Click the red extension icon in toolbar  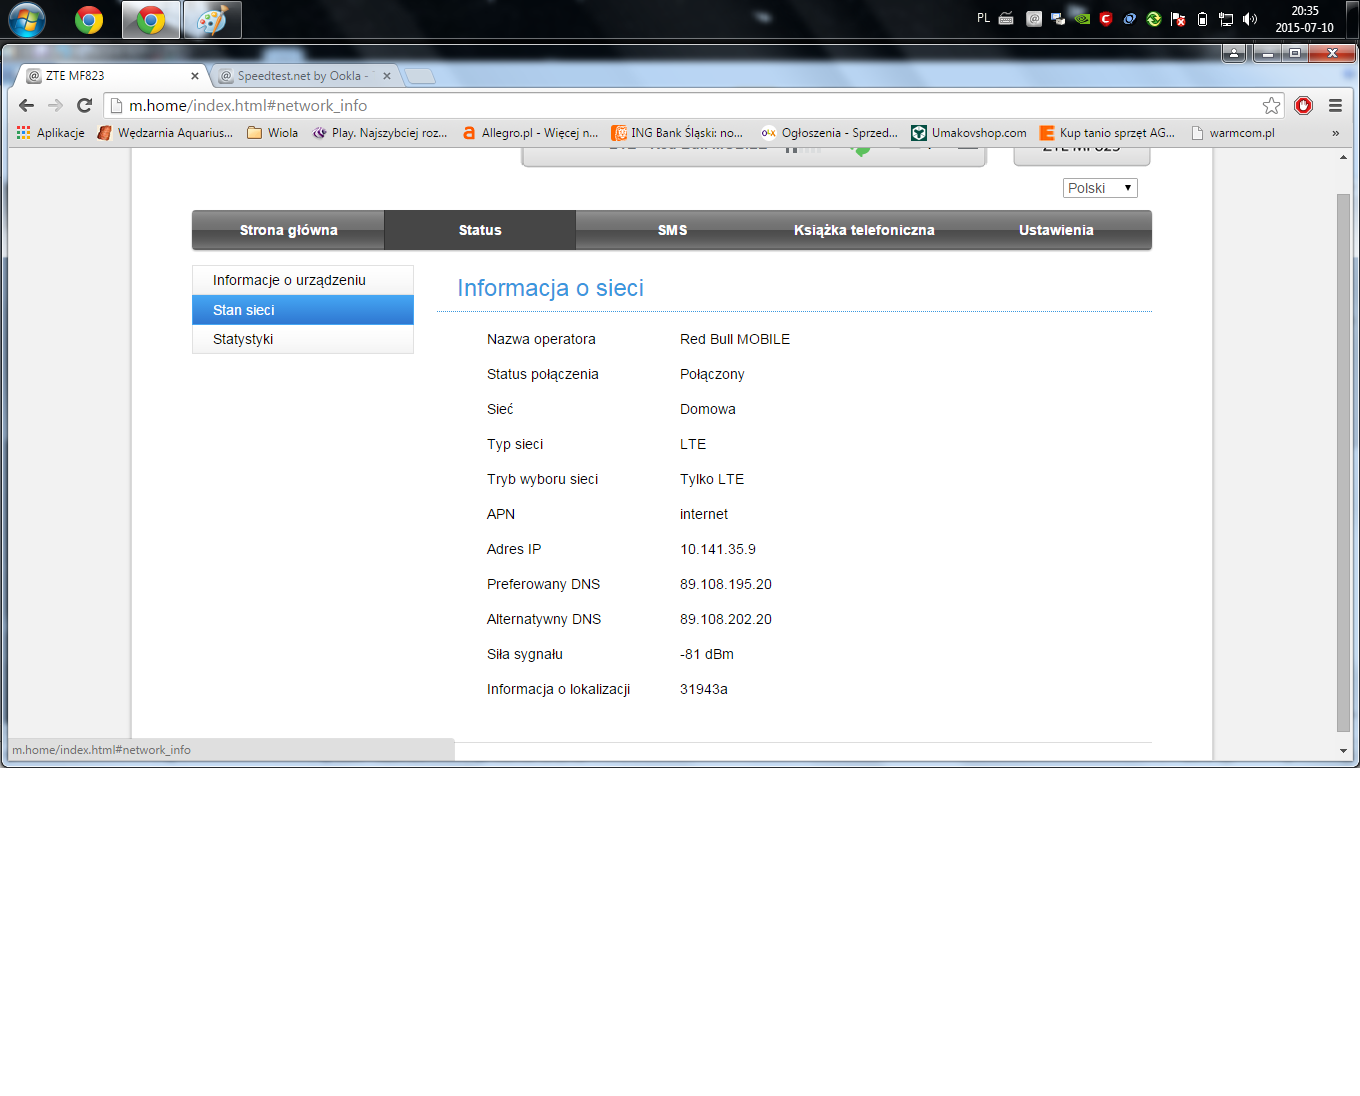[x=1303, y=105]
